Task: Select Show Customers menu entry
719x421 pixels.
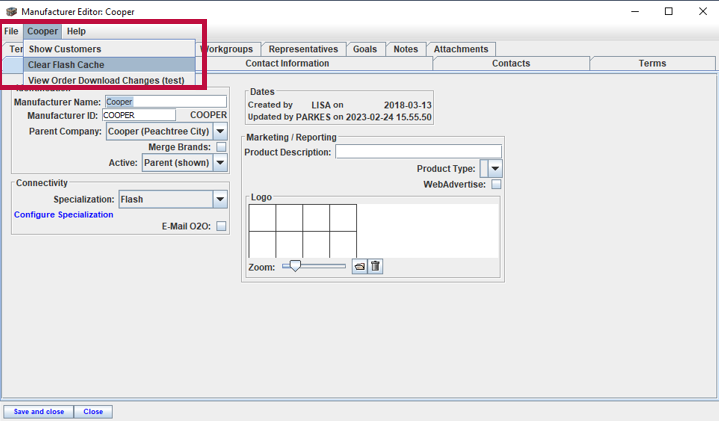Action: (x=110, y=49)
